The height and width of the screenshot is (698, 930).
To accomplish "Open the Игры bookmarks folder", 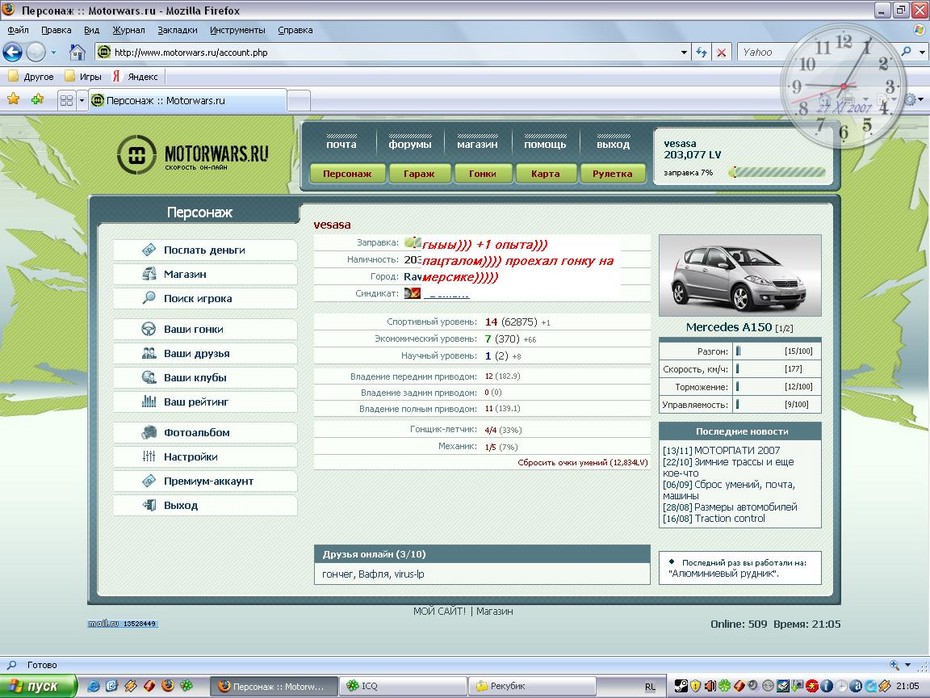I will click(84, 77).
